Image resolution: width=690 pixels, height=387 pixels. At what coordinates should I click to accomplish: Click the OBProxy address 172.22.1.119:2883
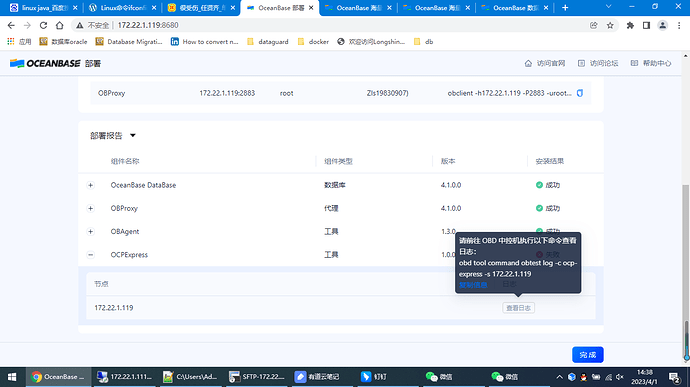227,93
